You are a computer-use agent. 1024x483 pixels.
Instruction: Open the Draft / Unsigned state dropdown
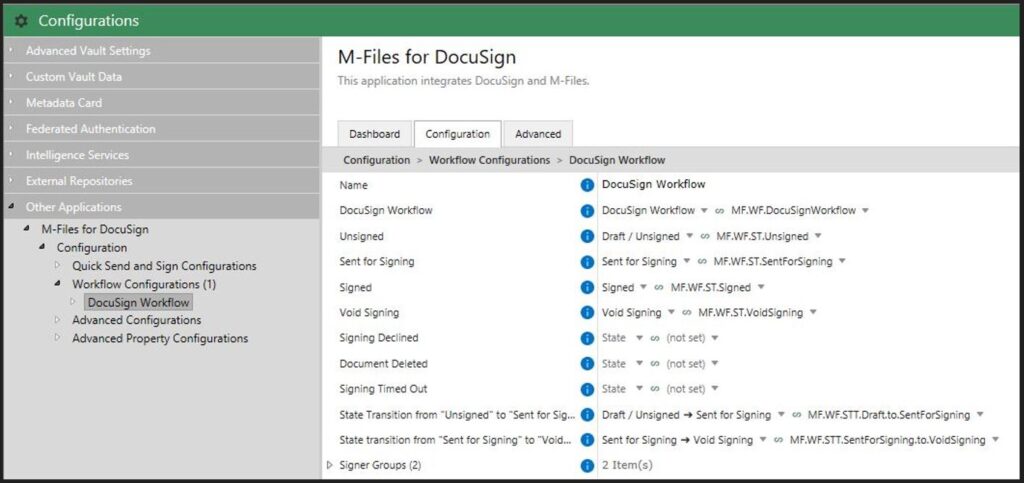point(688,237)
